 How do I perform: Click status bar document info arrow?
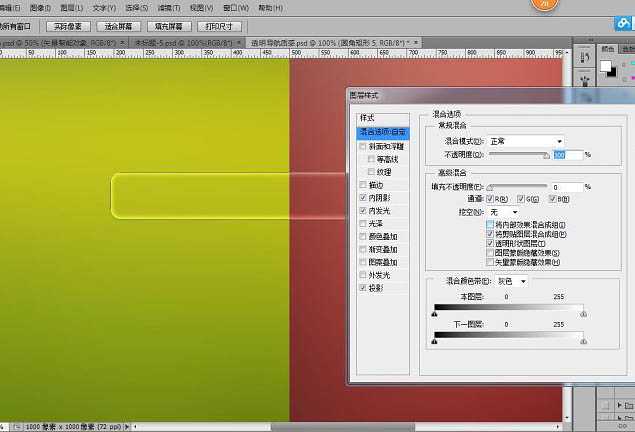127,427
